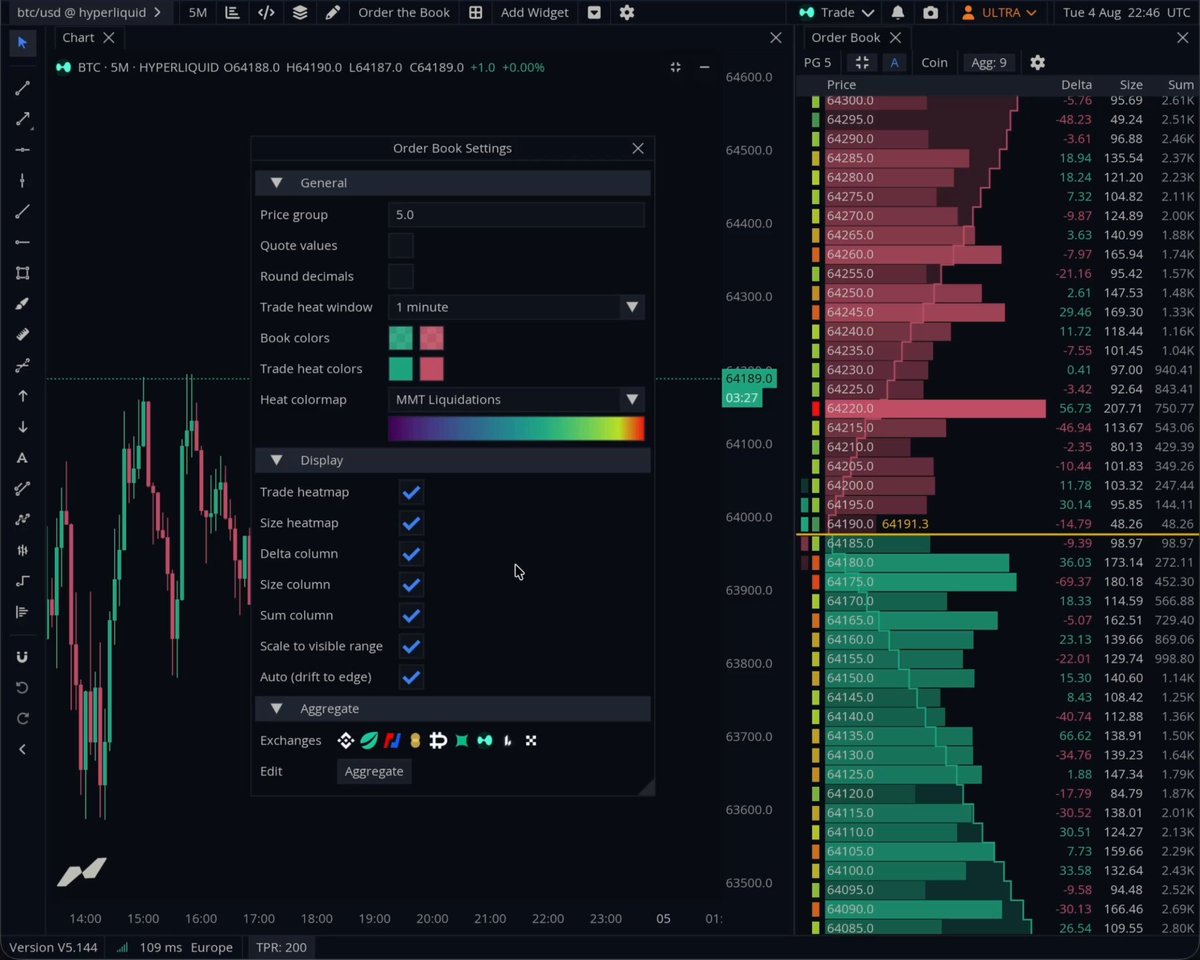
Task: Click Order the Book in top bar
Action: click(x=404, y=13)
